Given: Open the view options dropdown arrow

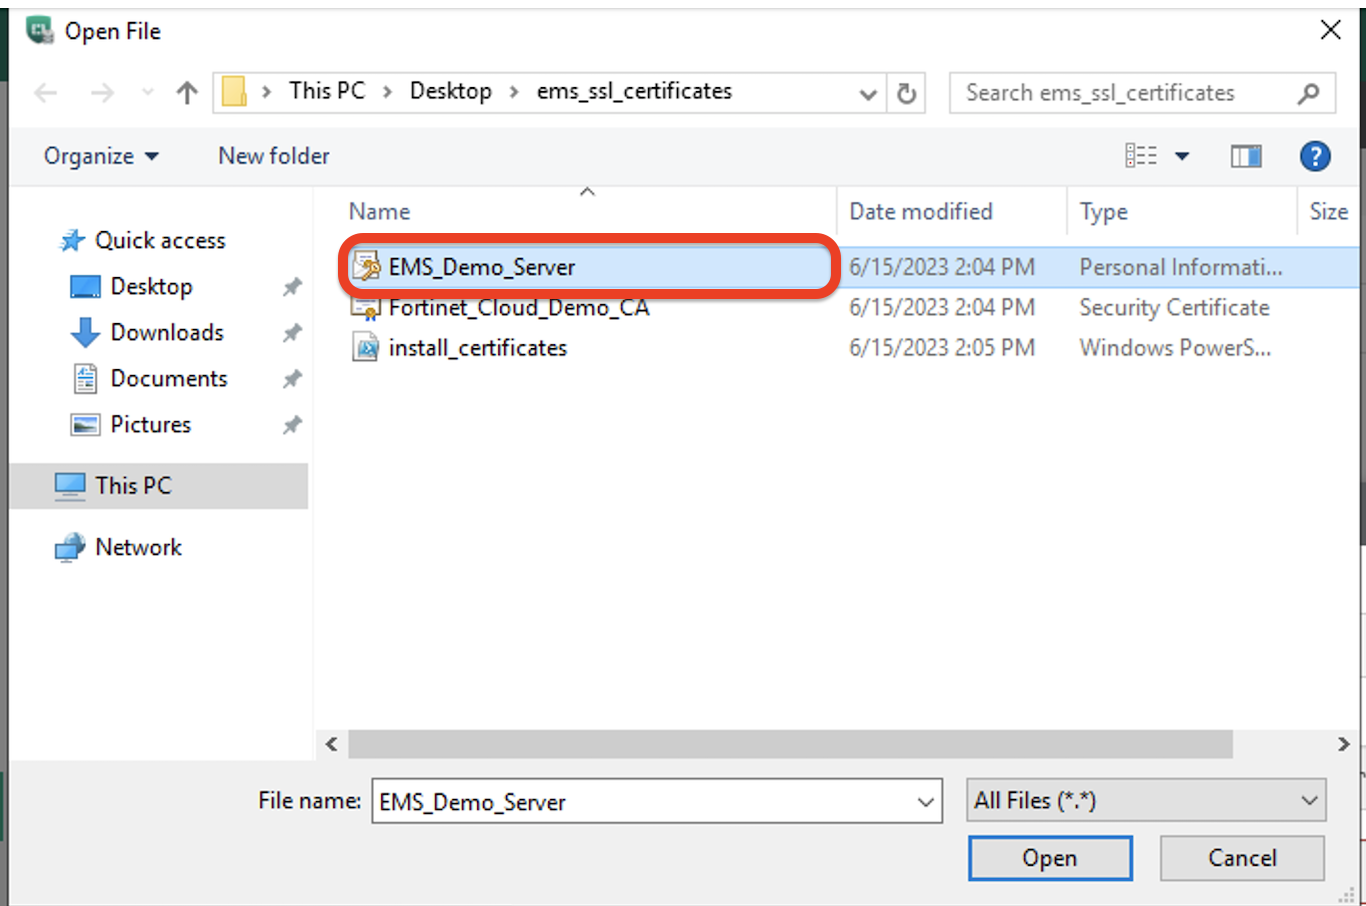Looking at the screenshot, I should tap(1182, 156).
